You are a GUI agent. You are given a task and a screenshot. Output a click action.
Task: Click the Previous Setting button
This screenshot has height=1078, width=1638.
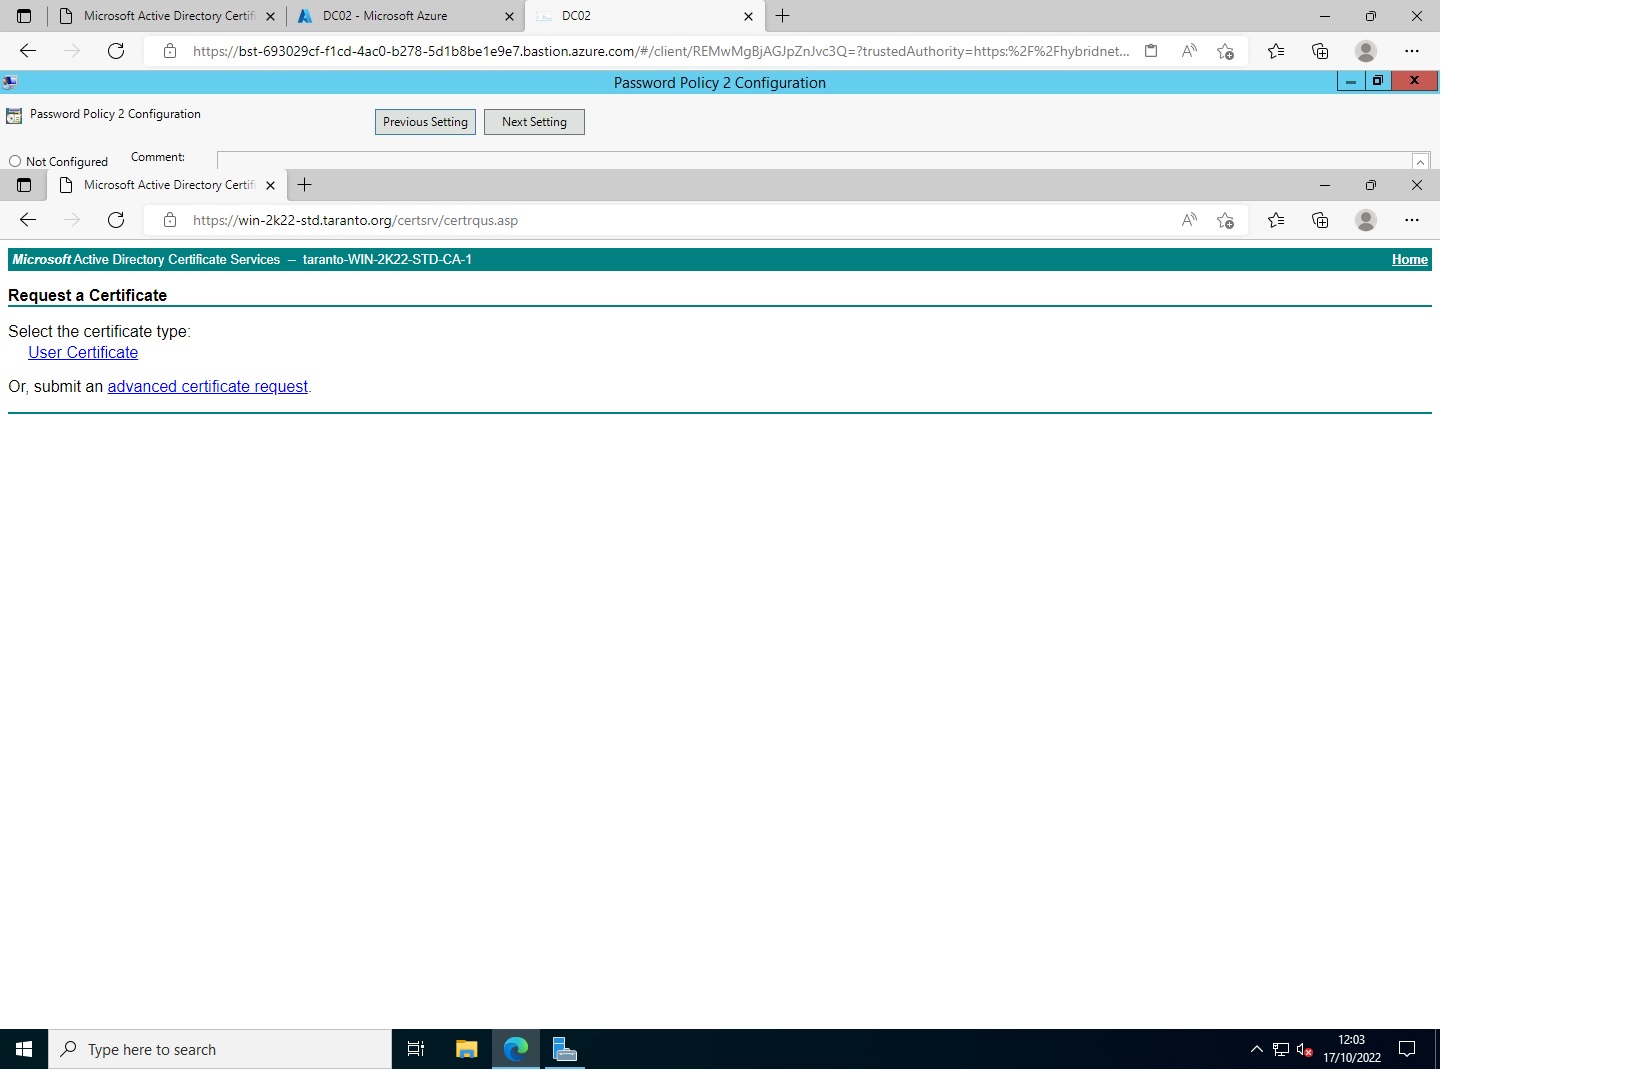tap(425, 122)
